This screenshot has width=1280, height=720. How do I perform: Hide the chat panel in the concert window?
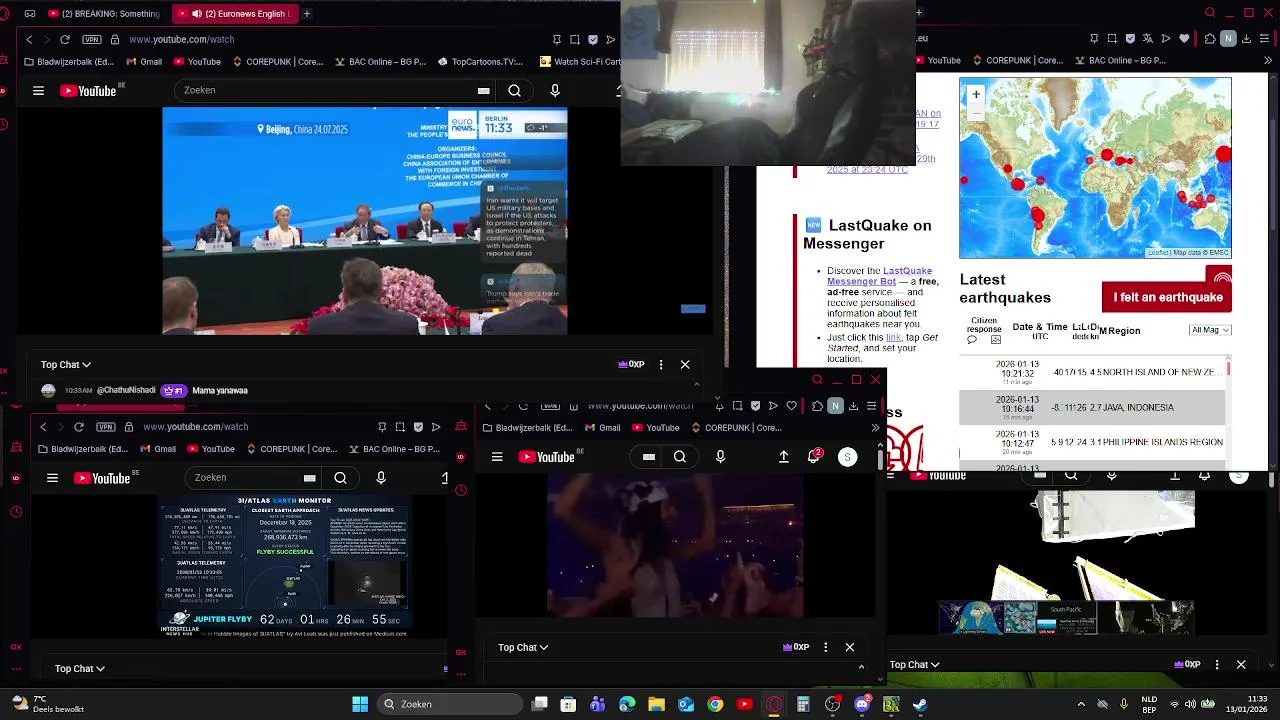tap(850, 648)
